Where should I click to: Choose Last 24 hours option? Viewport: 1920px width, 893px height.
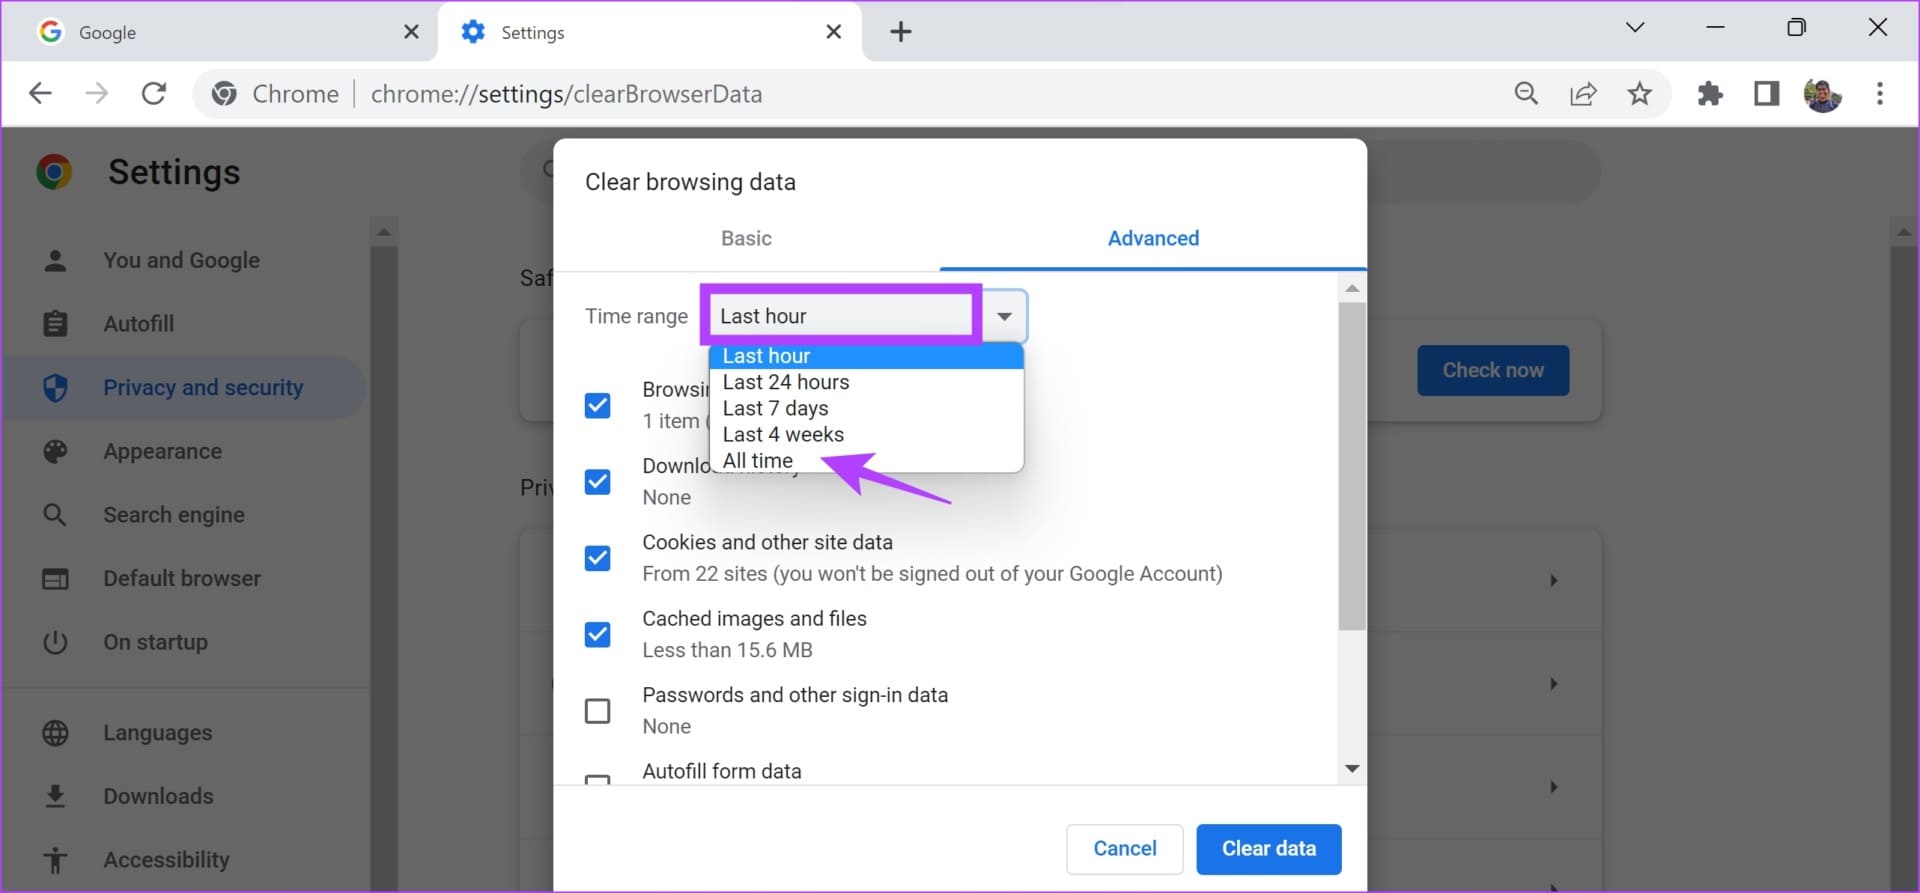[786, 382]
